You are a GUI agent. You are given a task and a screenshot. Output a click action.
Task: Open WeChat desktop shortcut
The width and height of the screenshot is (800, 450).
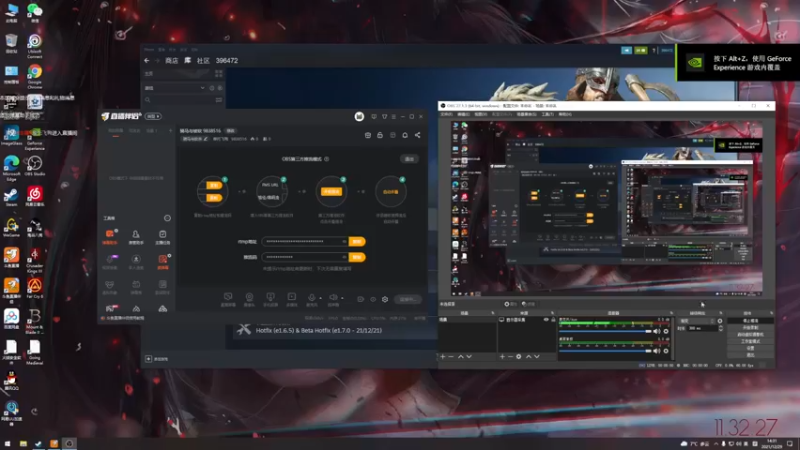tap(35, 11)
